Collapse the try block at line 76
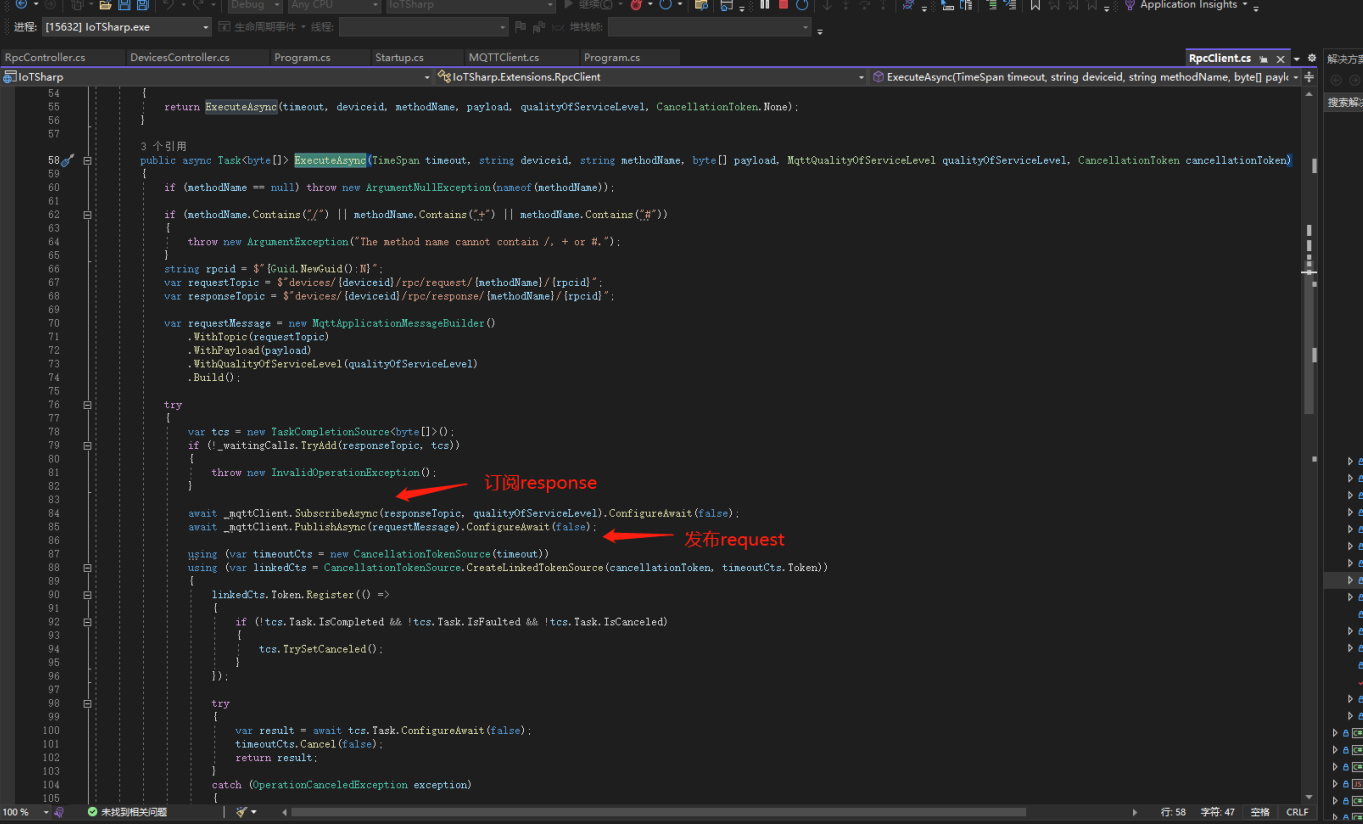 pos(85,404)
